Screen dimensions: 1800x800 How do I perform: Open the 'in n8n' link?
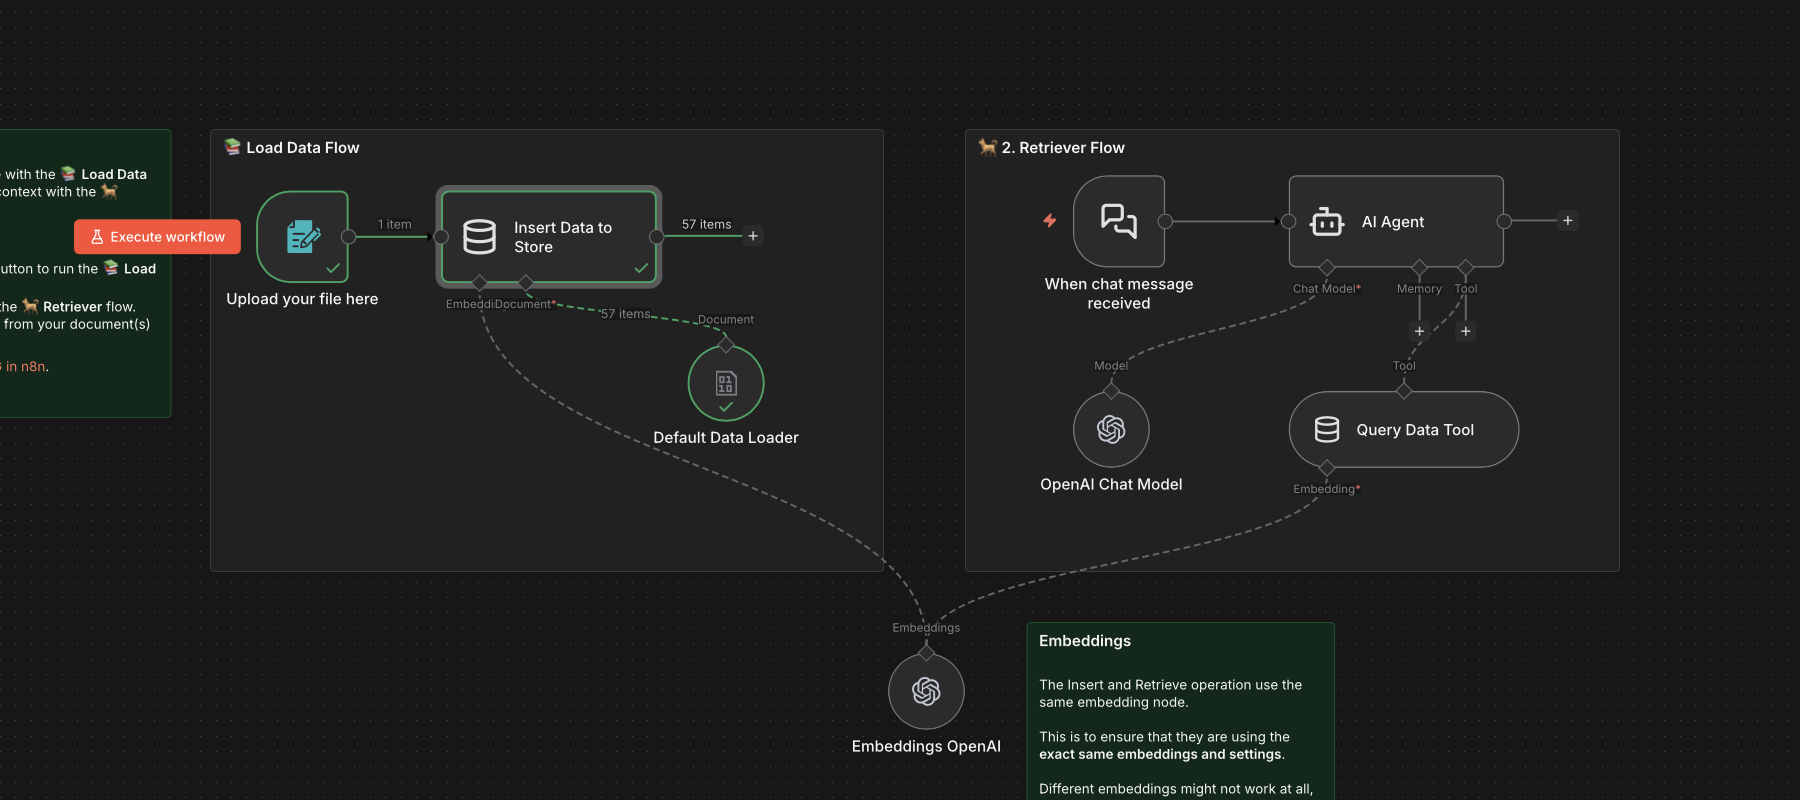(26, 367)
